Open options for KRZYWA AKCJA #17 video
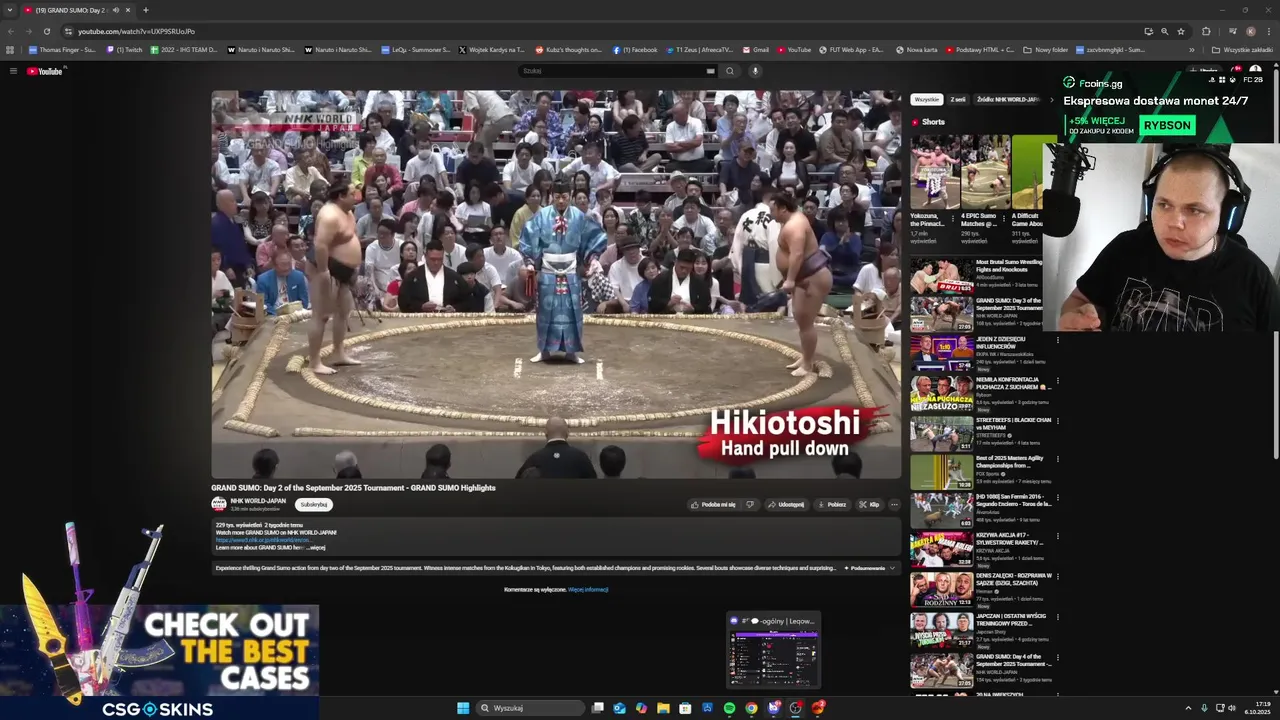Viewport: 1280px width, 720px height. (1057, 538)
